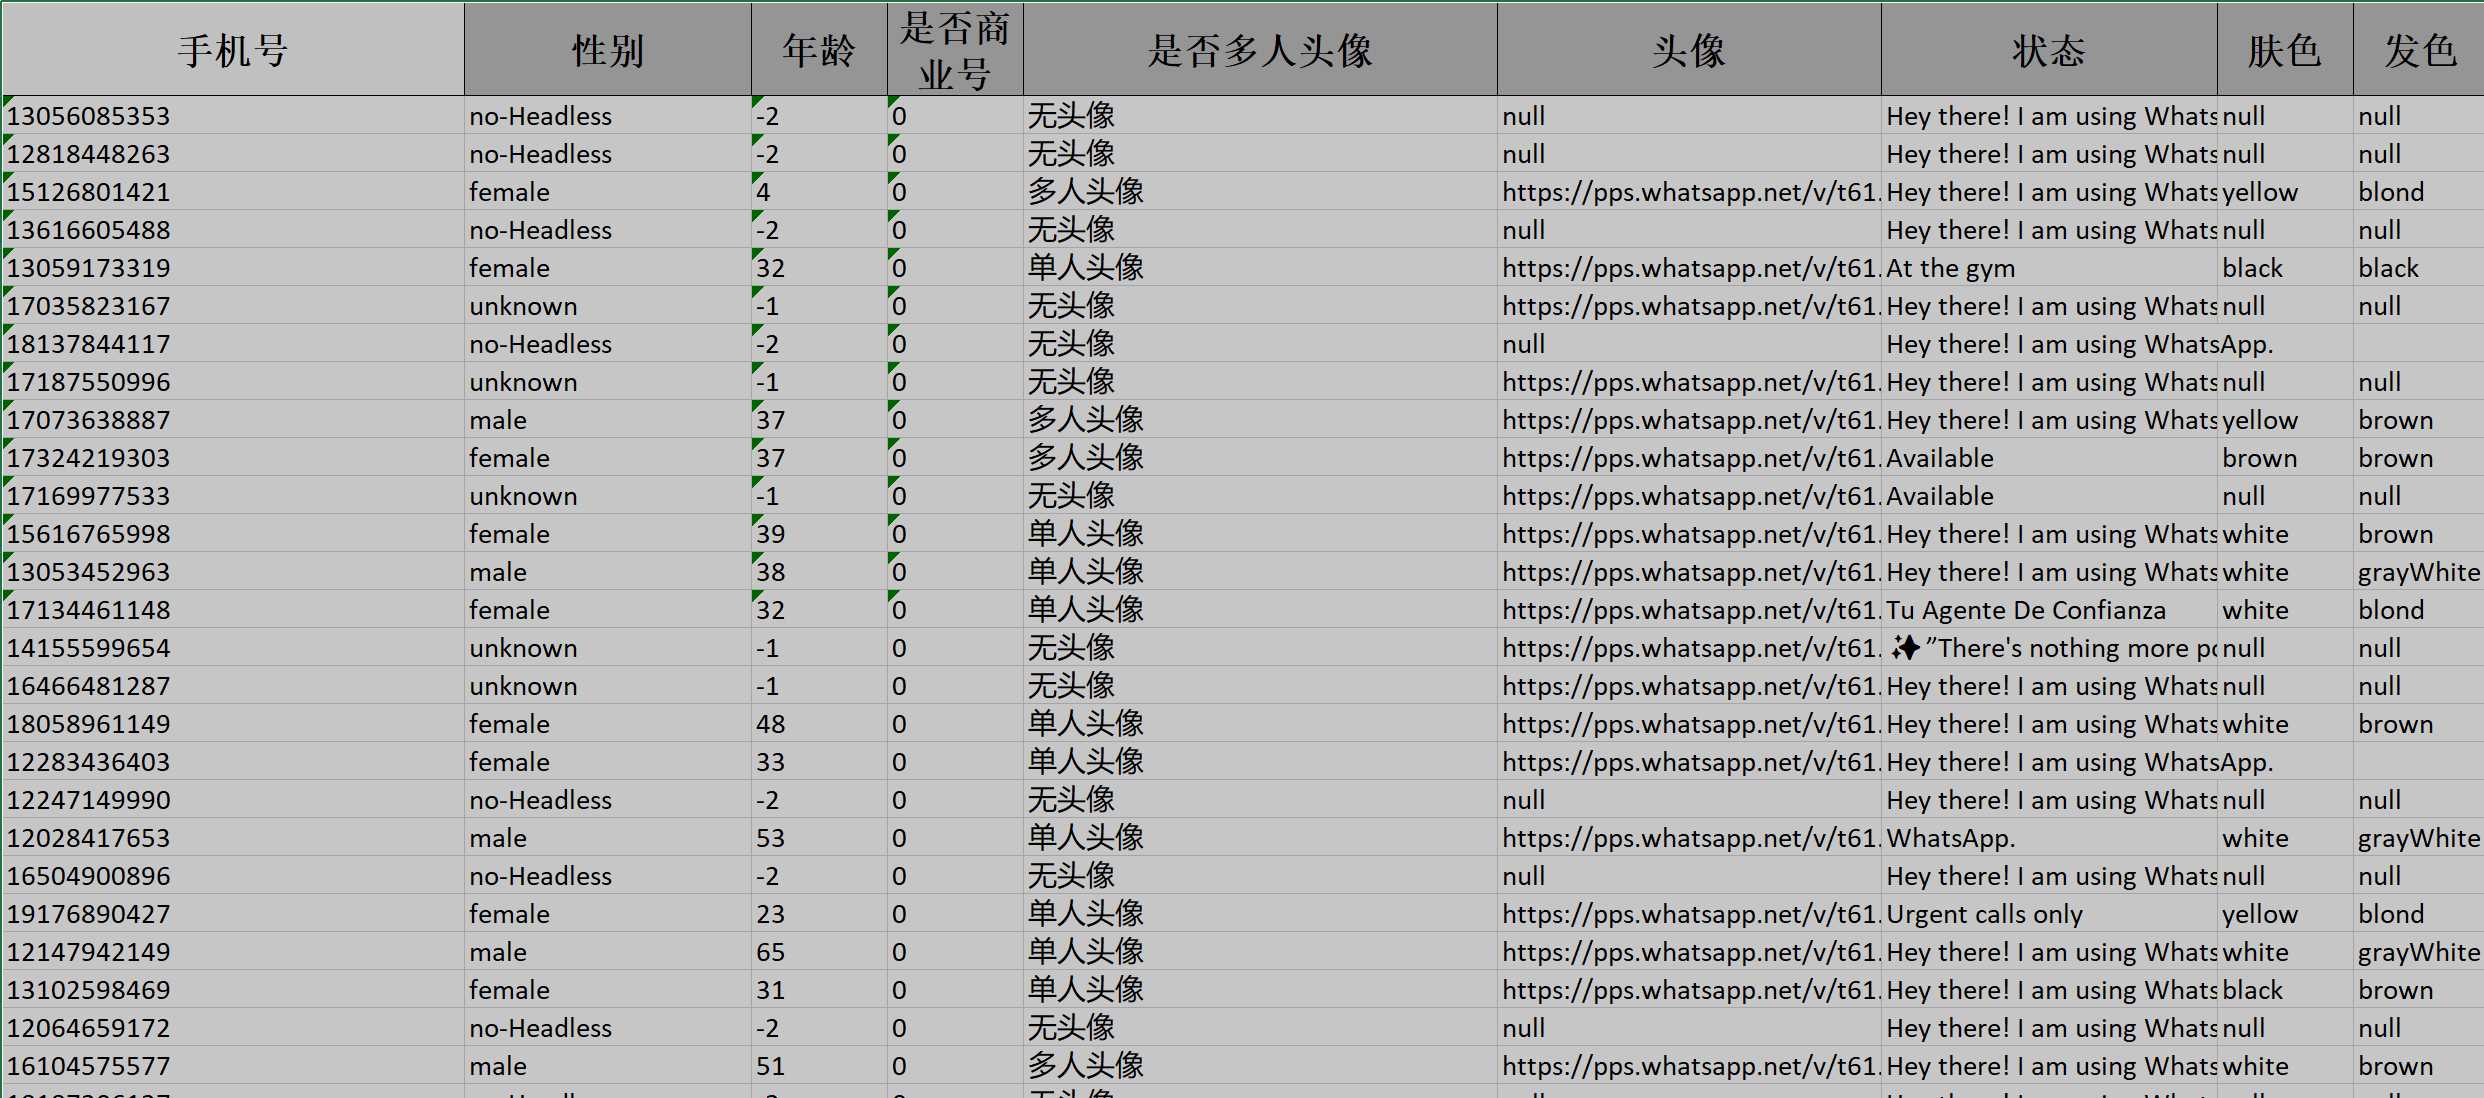Click phone number cell 12028417653
The width and height of the screenshot is (2484, 1098).
pyautogui.click(x=233, y=838)
